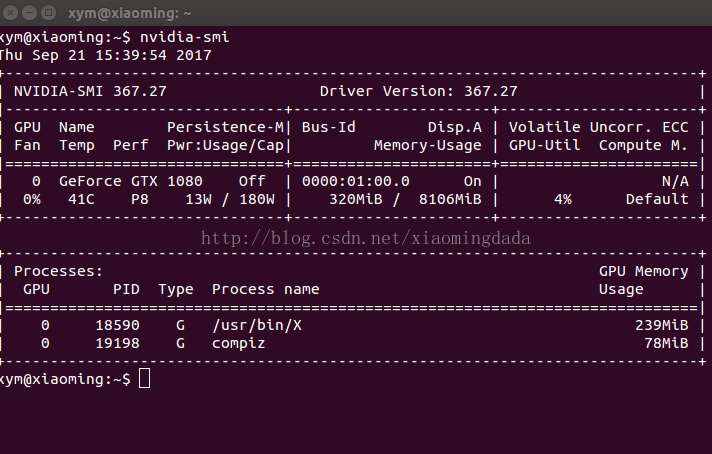The width and height of the screenshot is (712, 454).
Task: Click the /usr/bin/X process name
Action: click(x=257, y=325)
